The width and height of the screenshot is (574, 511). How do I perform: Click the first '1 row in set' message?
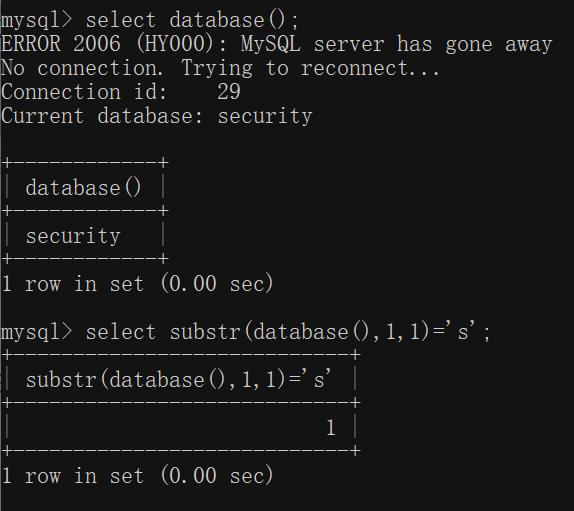coord(137,284)
